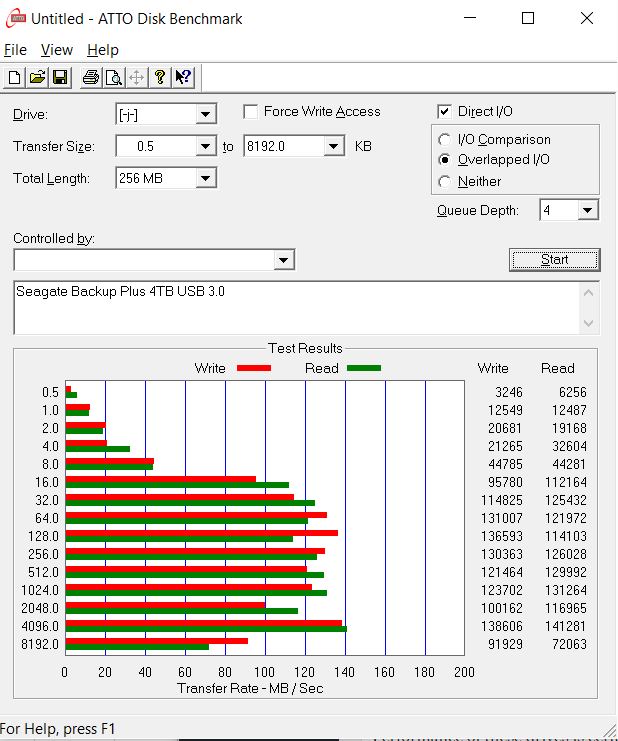Click the Print toolbar icon
The width and height of the screenshot is (618, 741).
91,77
